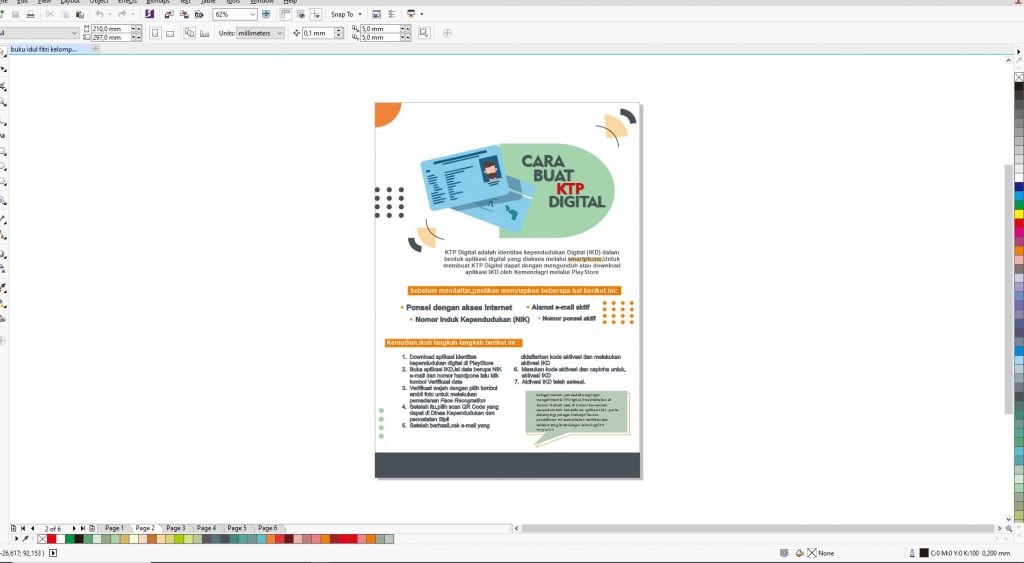Select the Text tool in toolbox

click(x=3, y=201)
